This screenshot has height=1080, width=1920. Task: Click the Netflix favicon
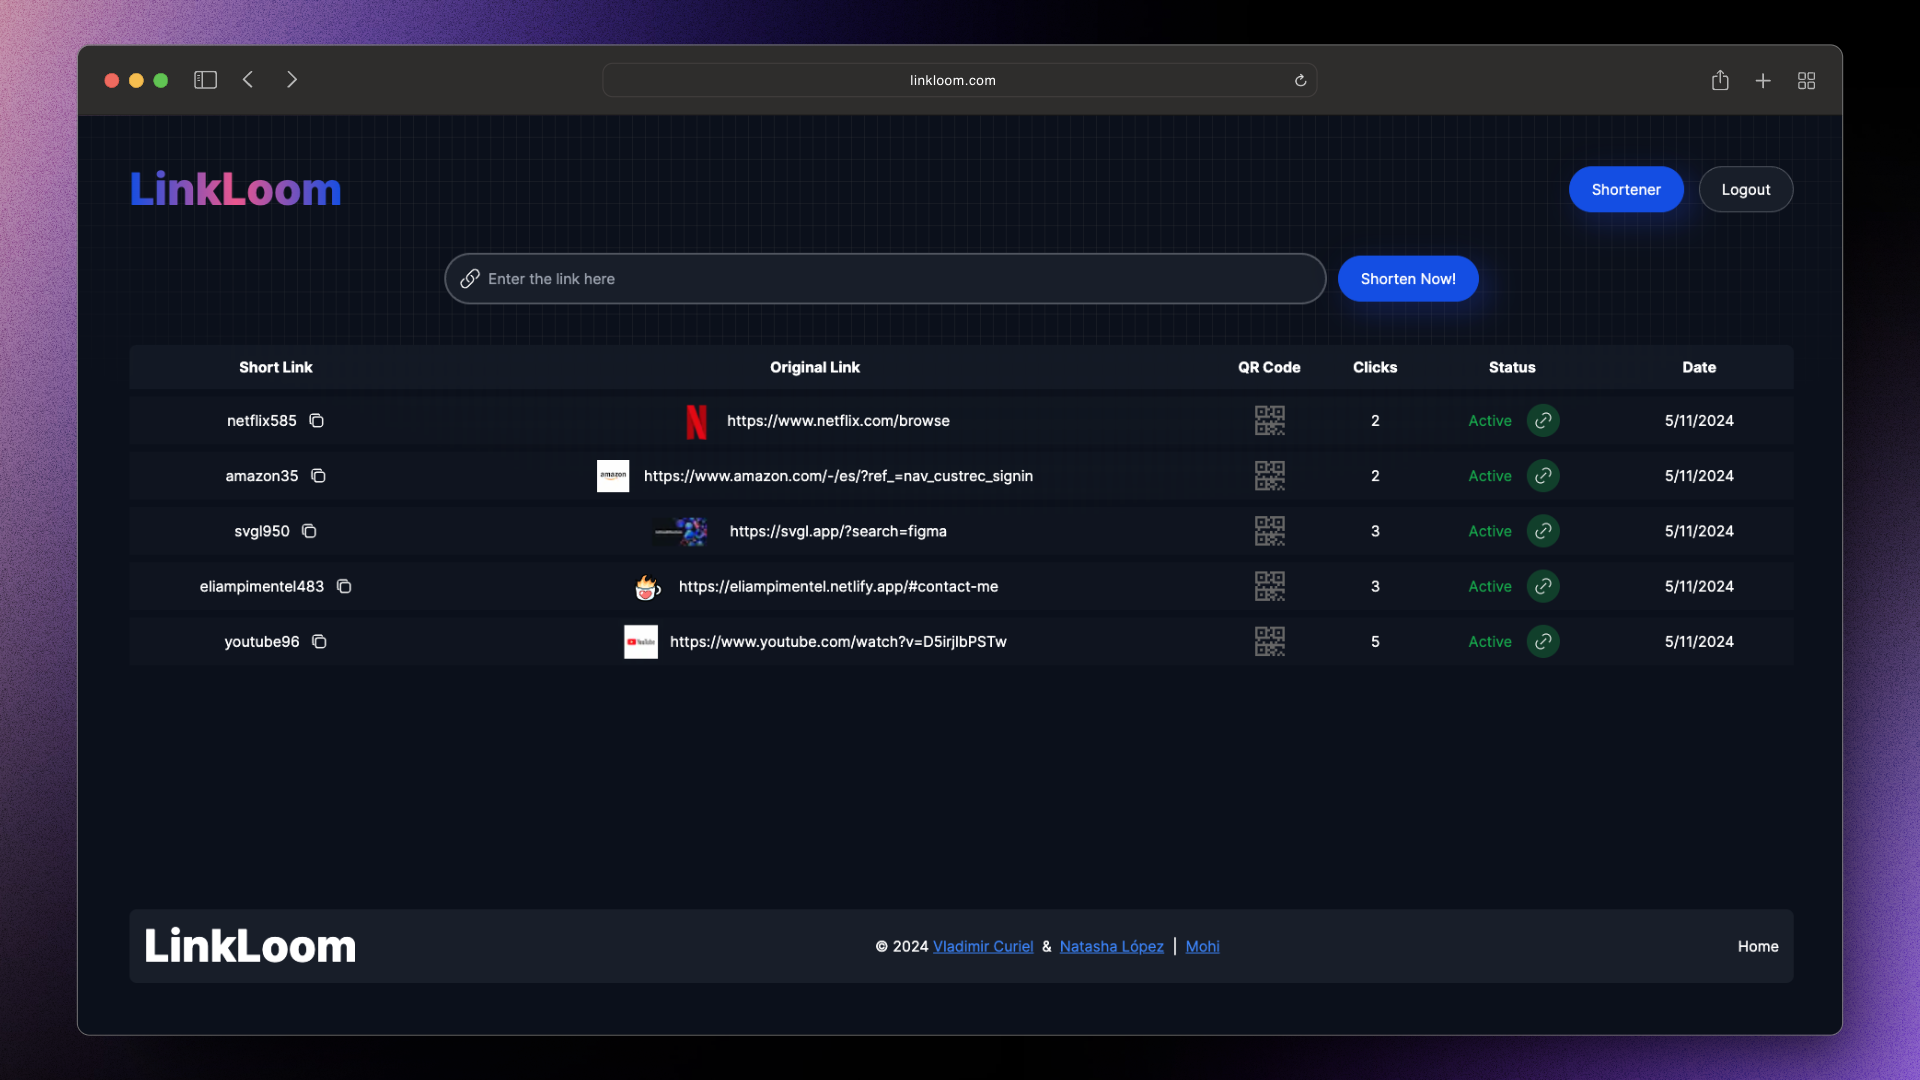pyautogui.click(x=697, y=421)
